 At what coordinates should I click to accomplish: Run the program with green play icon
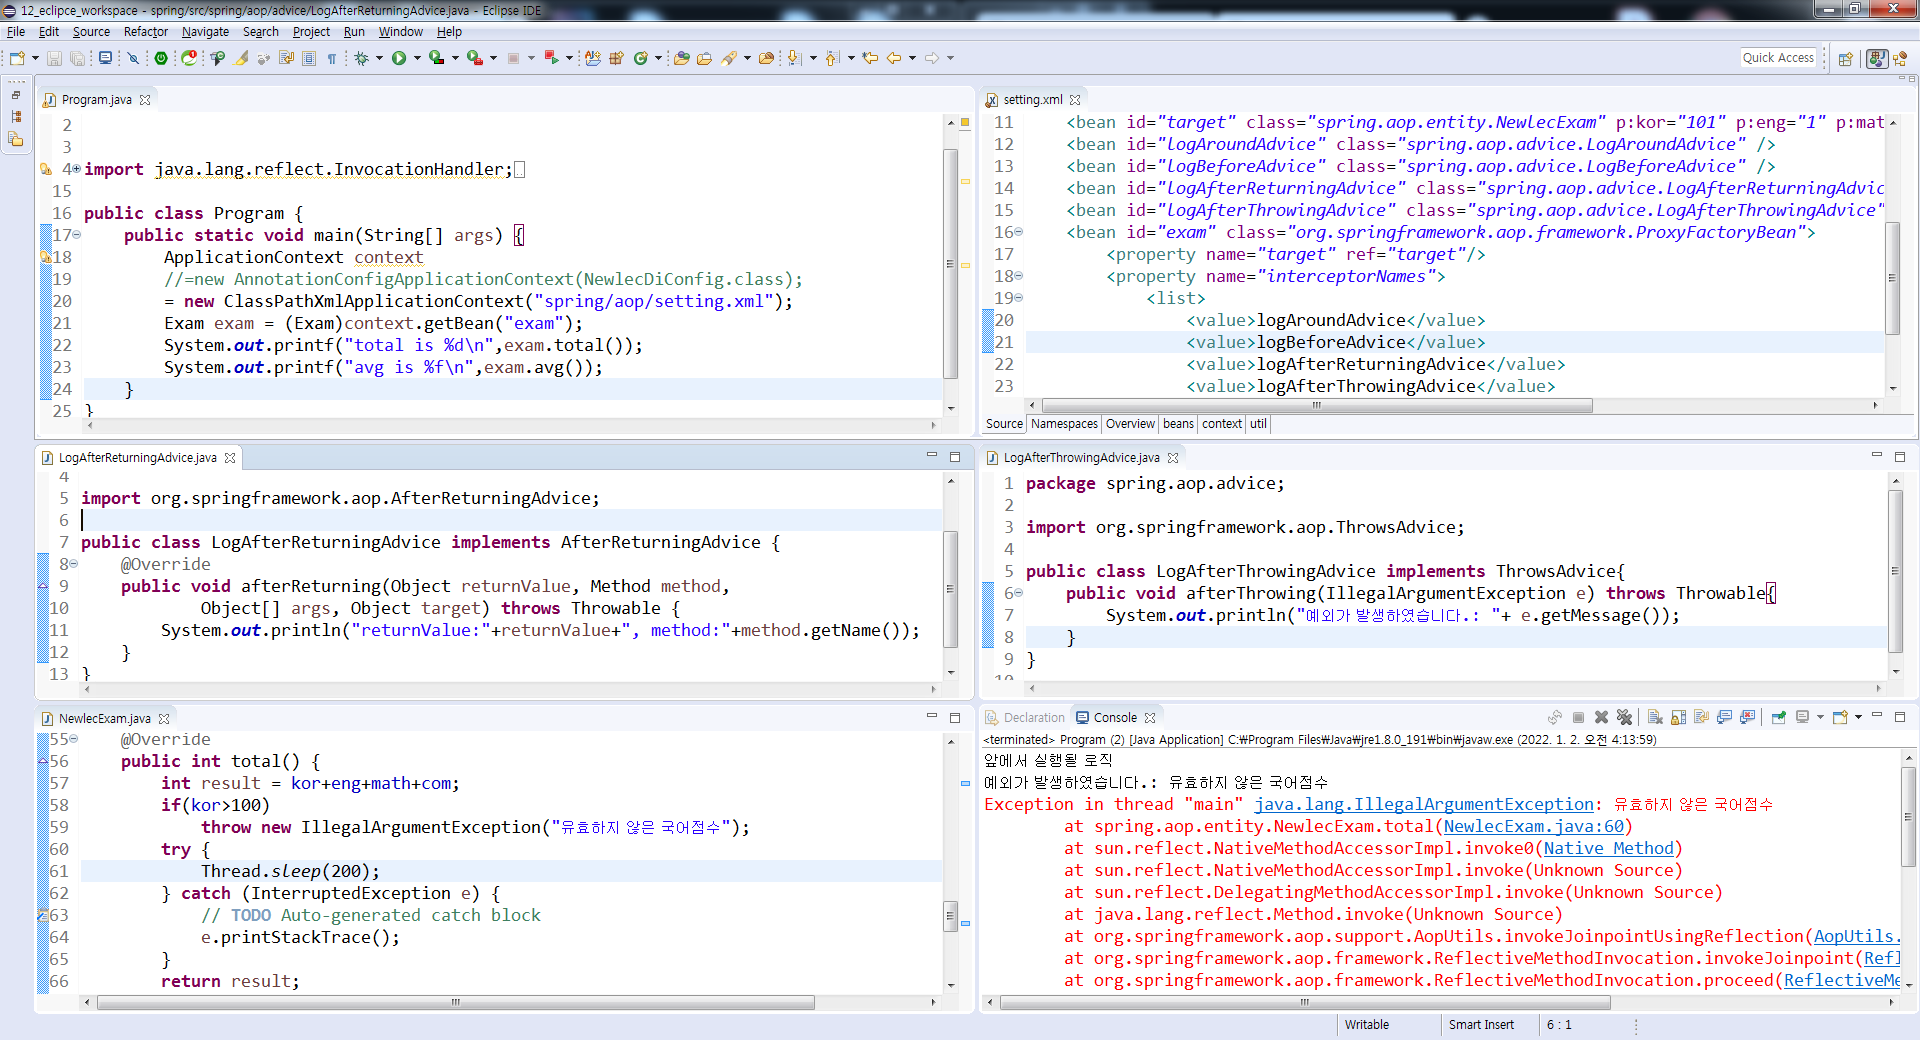click(399, 58)
